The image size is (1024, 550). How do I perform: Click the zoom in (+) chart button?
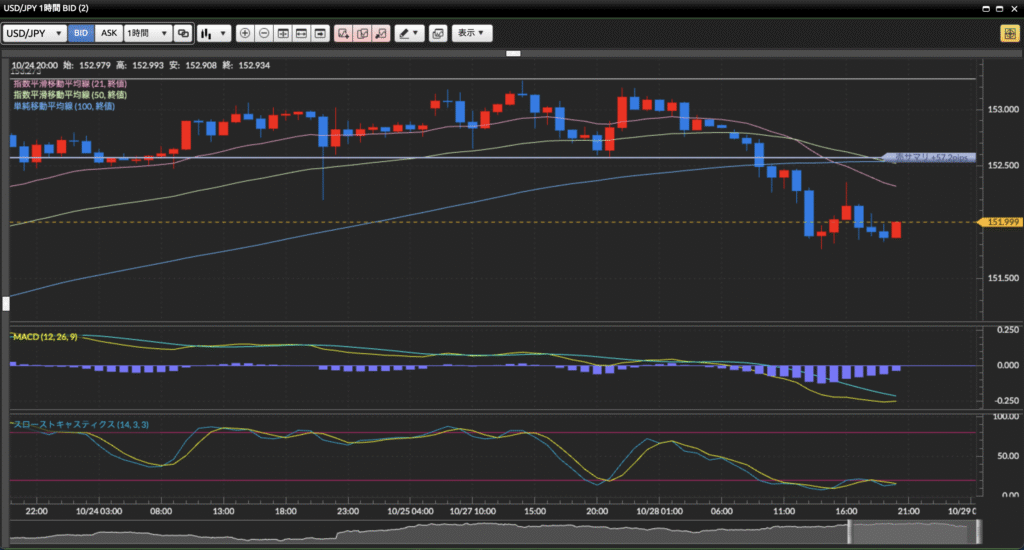click(x=246, y=33)
